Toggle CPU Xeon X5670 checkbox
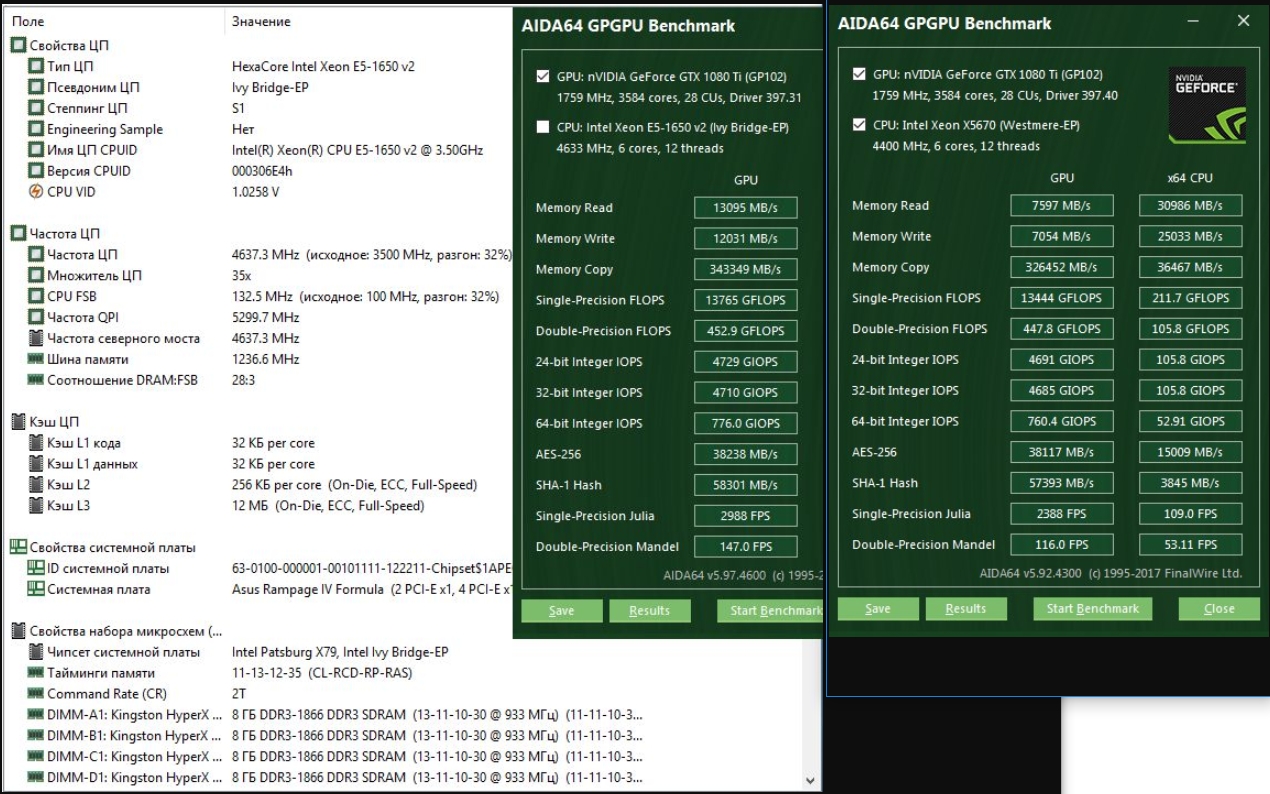Screen dimensions: 1270x794 [x=859, y=125]
